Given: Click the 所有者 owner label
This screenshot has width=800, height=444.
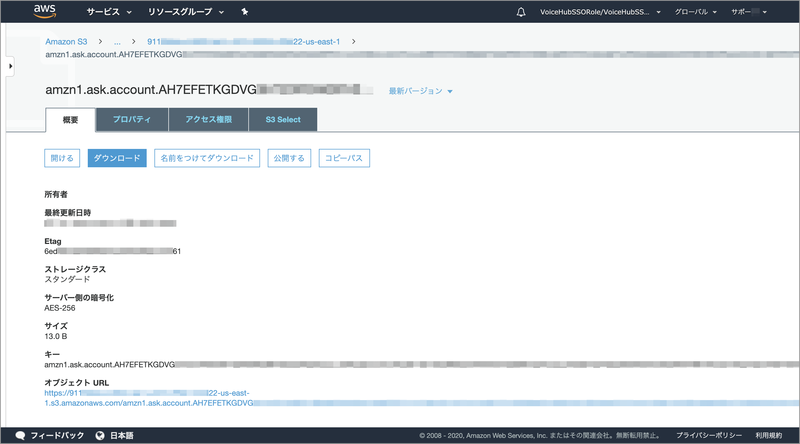Looking at the screenshot, I should [56, 194].
